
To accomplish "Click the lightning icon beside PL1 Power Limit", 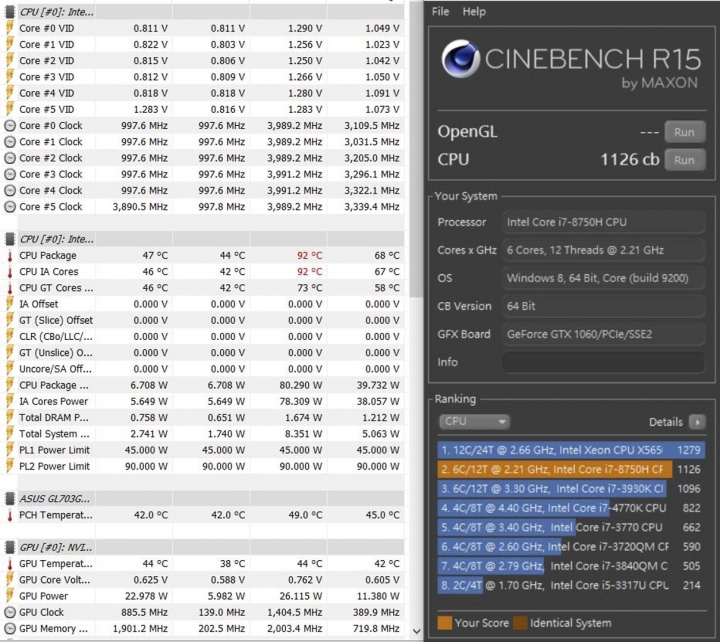I will 10,450.
